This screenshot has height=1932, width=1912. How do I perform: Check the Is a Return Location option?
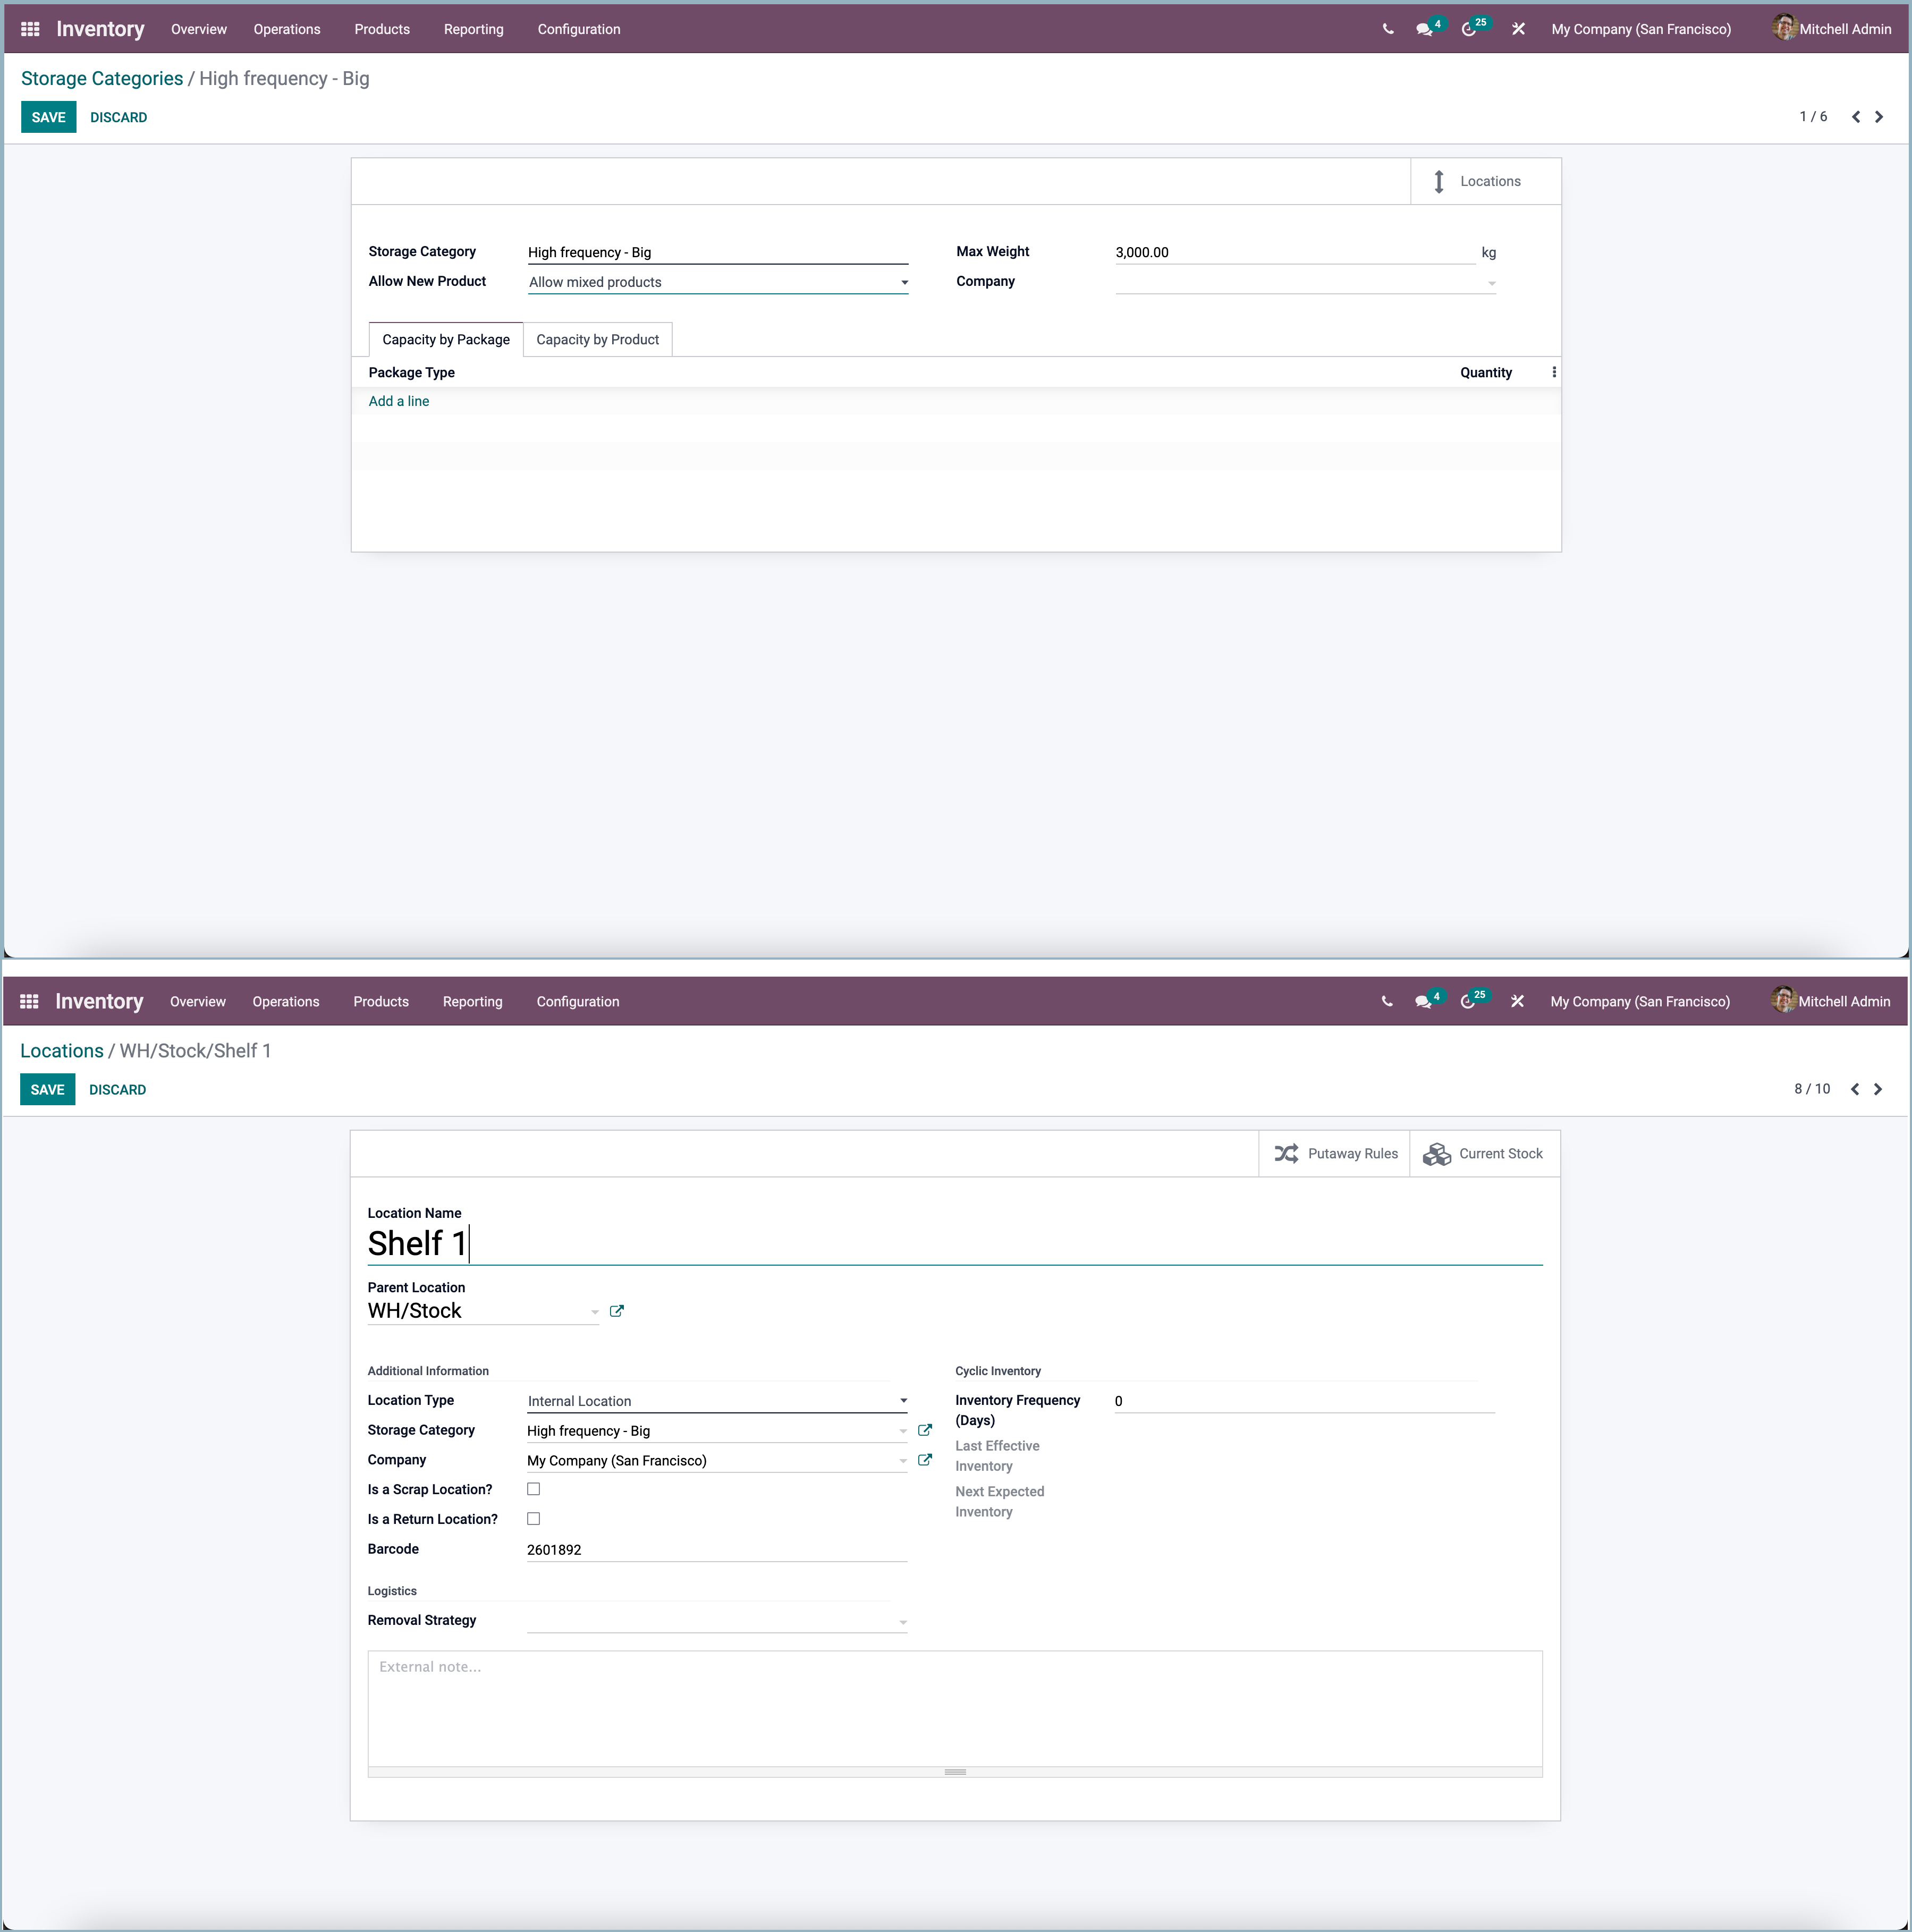coord(534,1518)
